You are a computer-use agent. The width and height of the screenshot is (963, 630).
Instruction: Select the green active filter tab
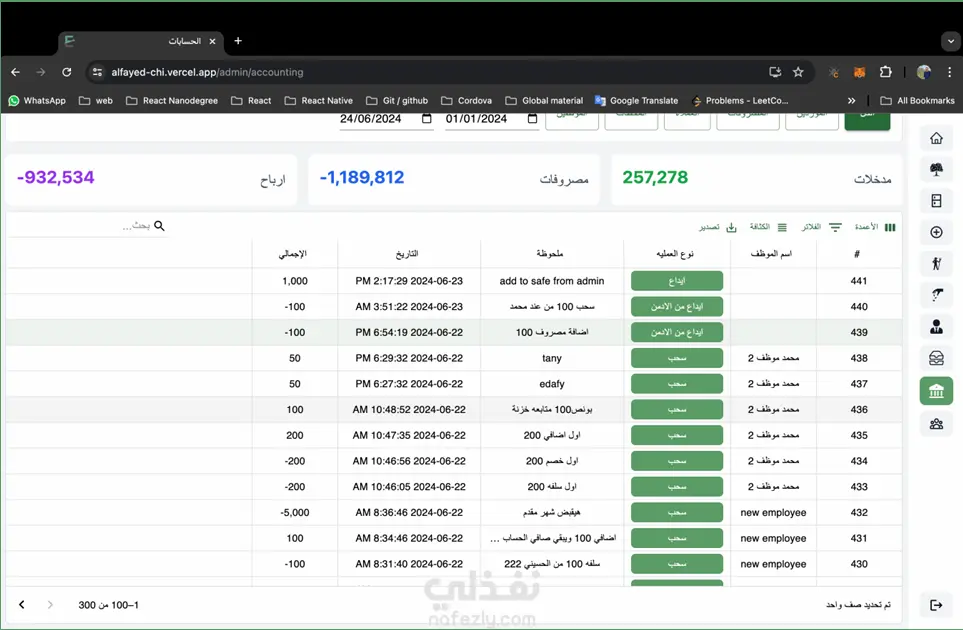(867, 120)
